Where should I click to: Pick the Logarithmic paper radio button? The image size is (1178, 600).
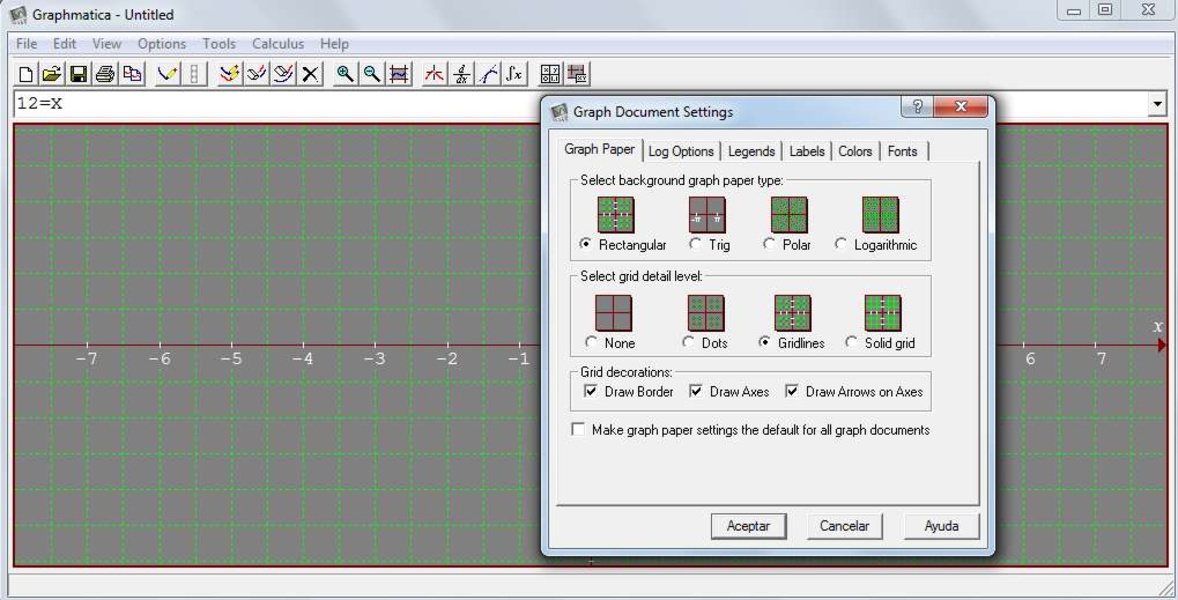(x=841, y=244)
